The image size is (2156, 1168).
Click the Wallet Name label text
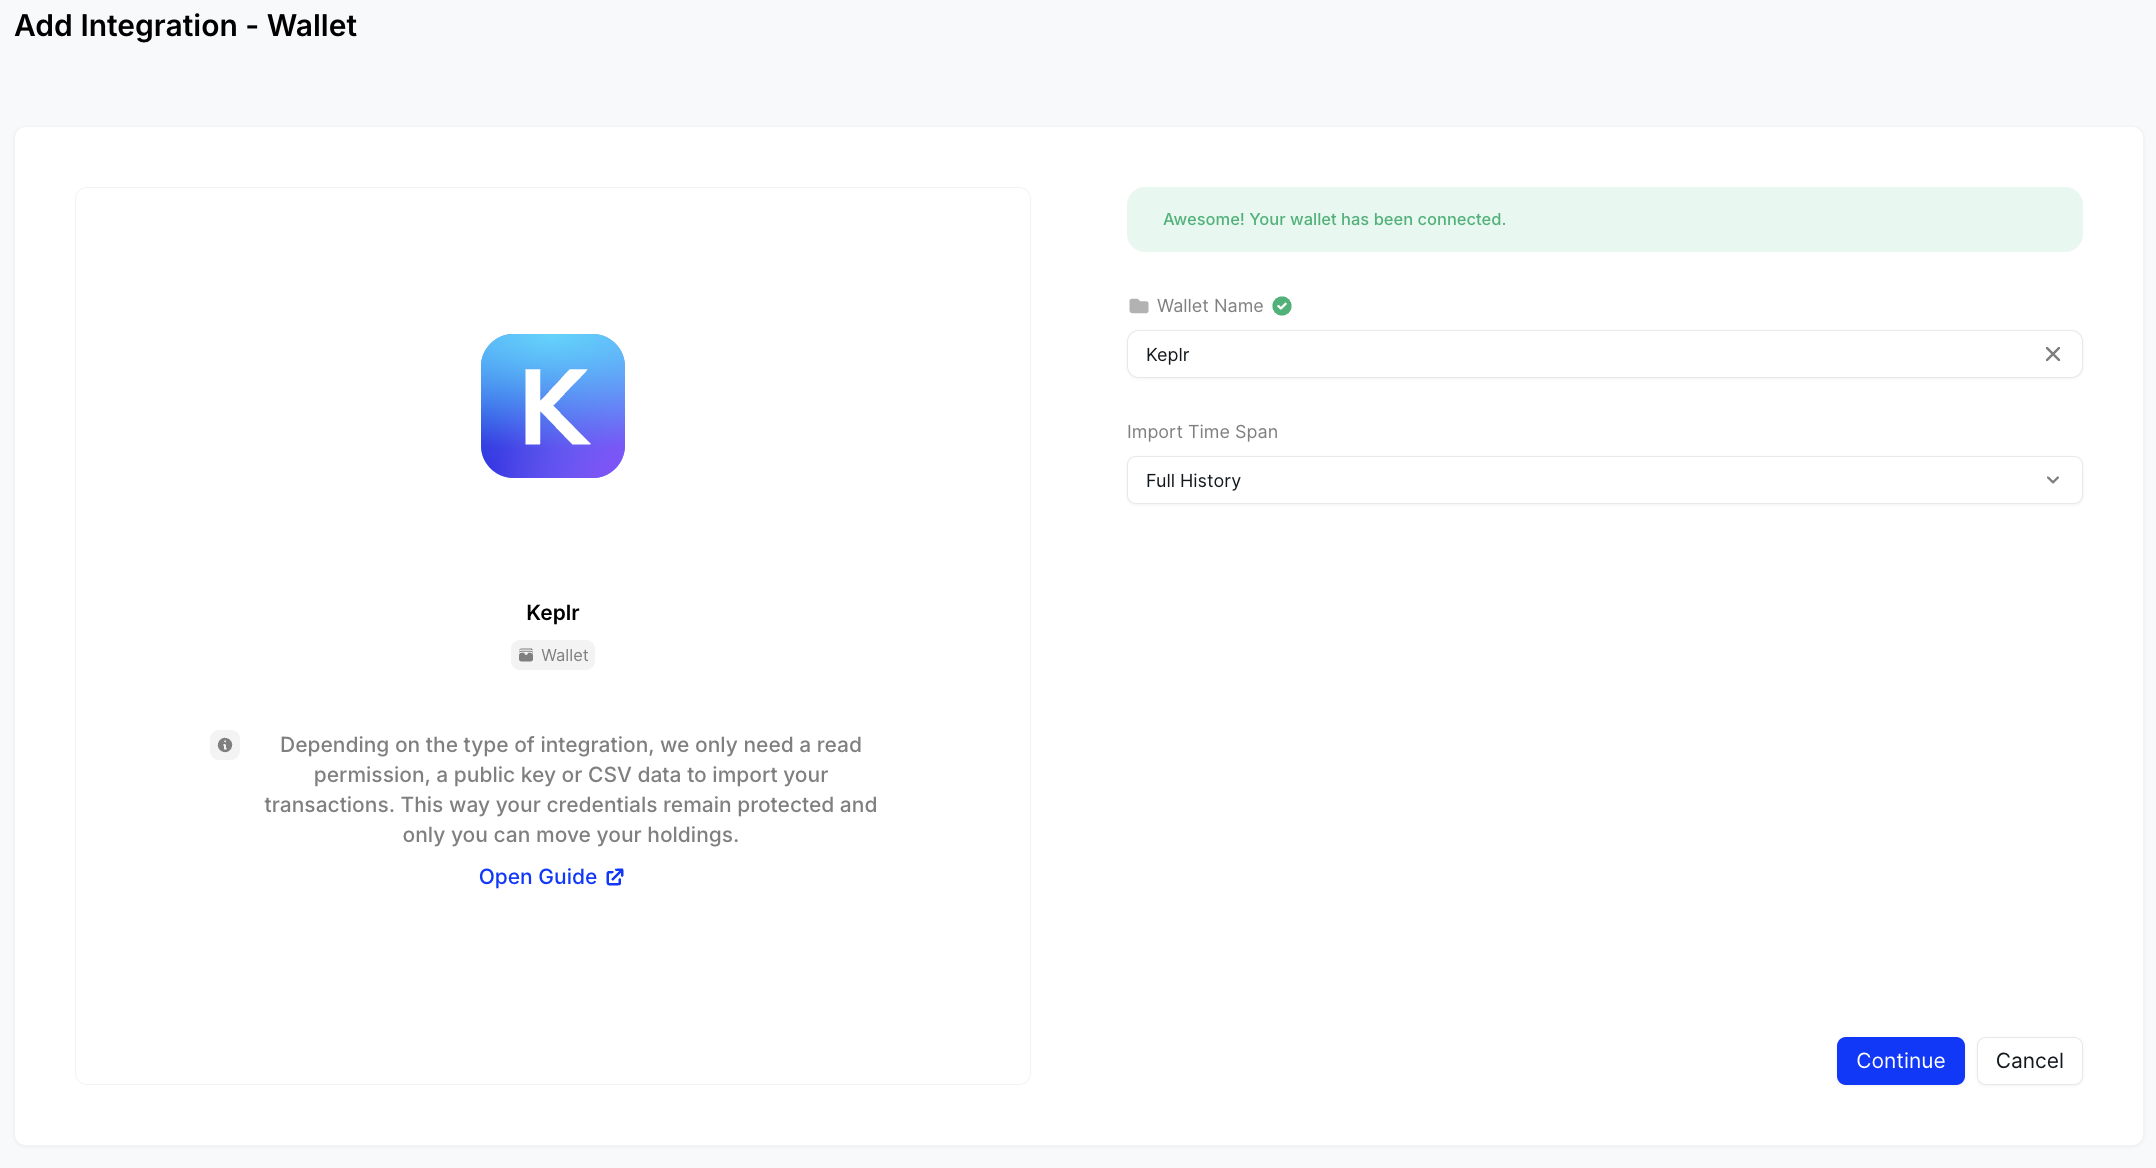point(1210,306)
